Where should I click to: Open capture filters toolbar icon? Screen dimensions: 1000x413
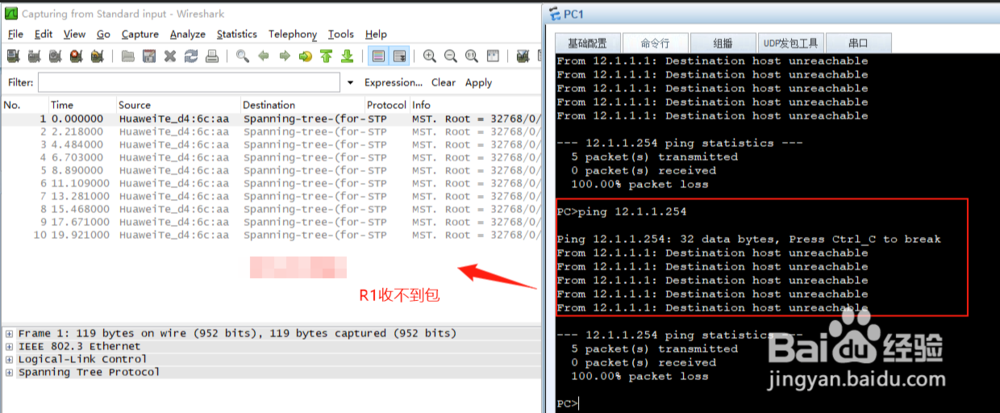pyautogui.click(x=522, y=56)
